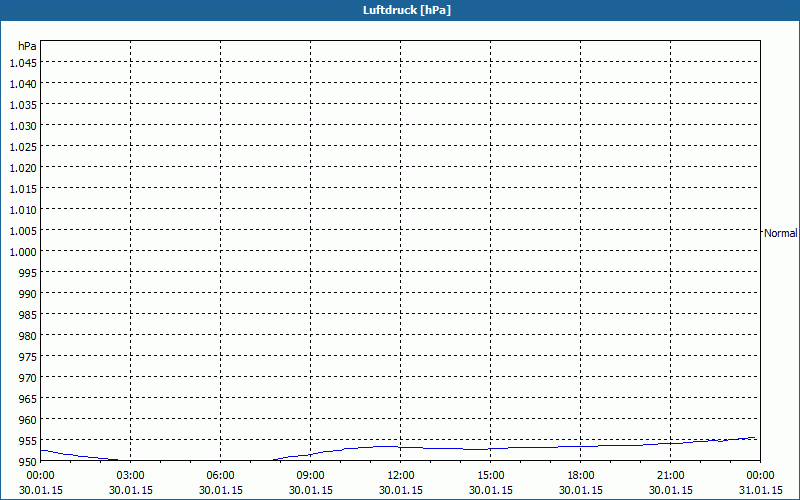Screen dimensions: 800x500
Task: Click the 00:00 label above 30.01.15
Action: click(41, 476)
